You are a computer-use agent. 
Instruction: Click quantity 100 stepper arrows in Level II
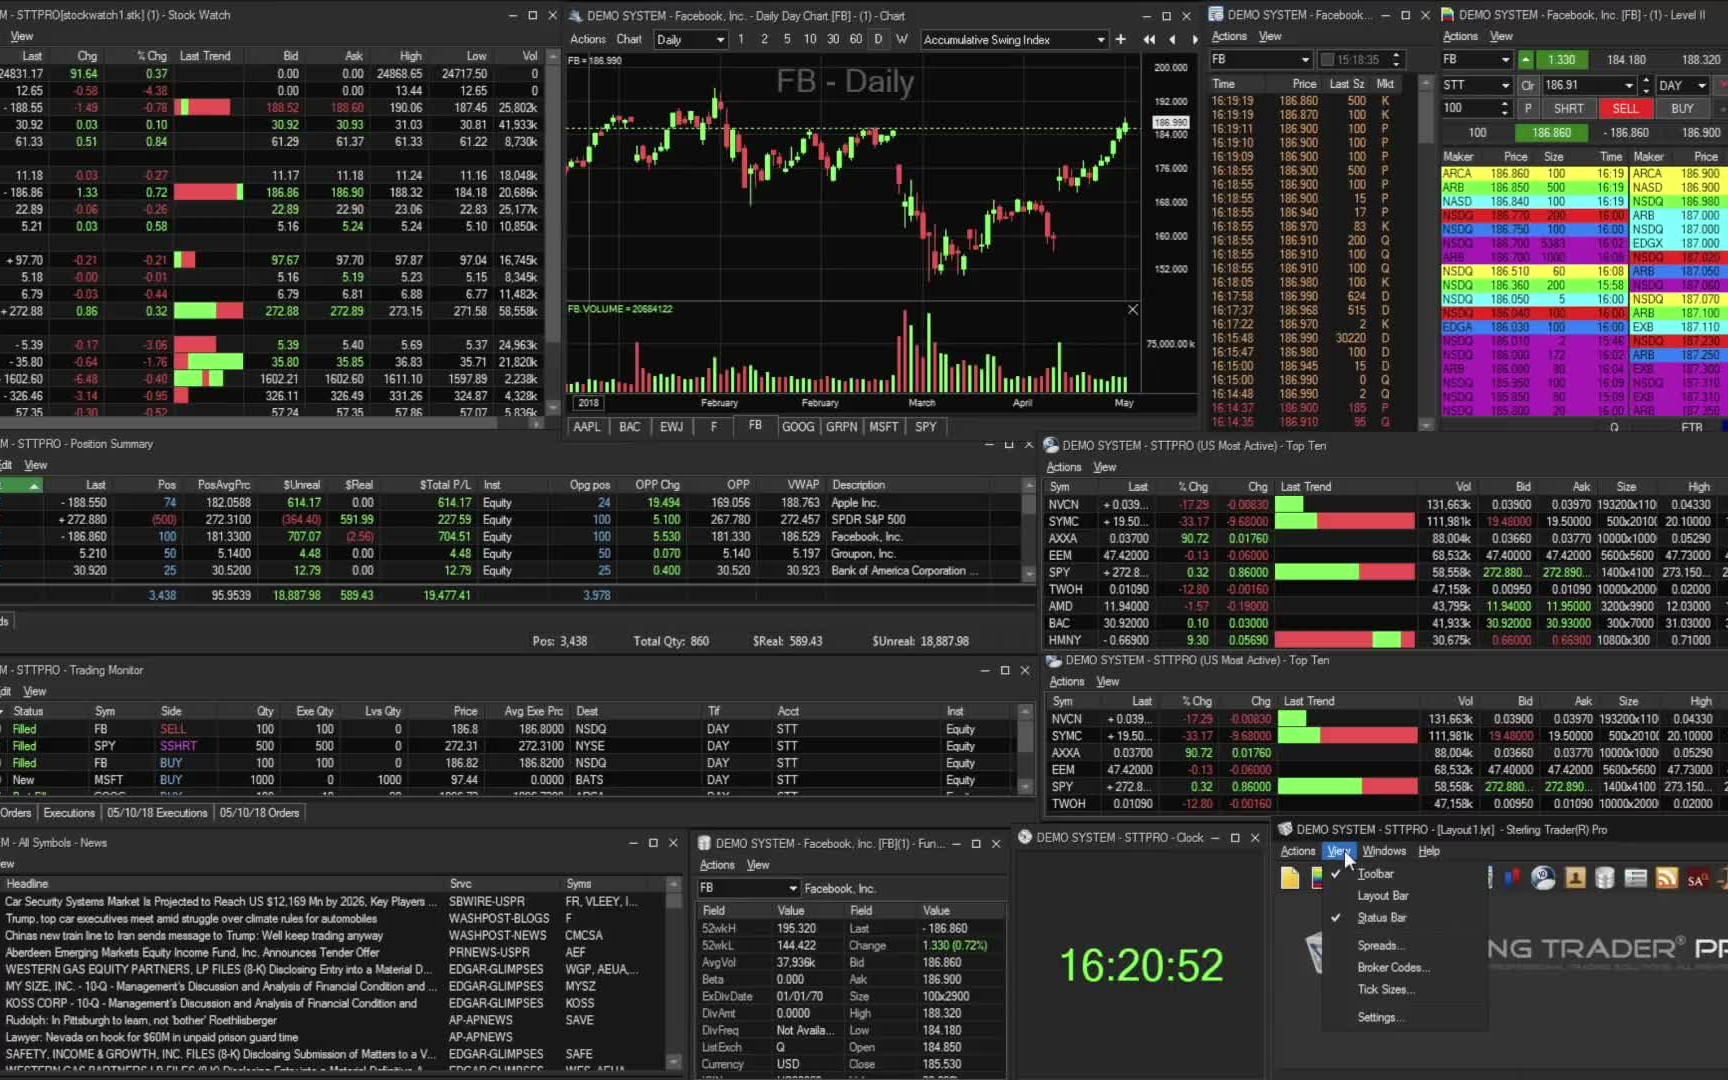(x=1505, y=108)
